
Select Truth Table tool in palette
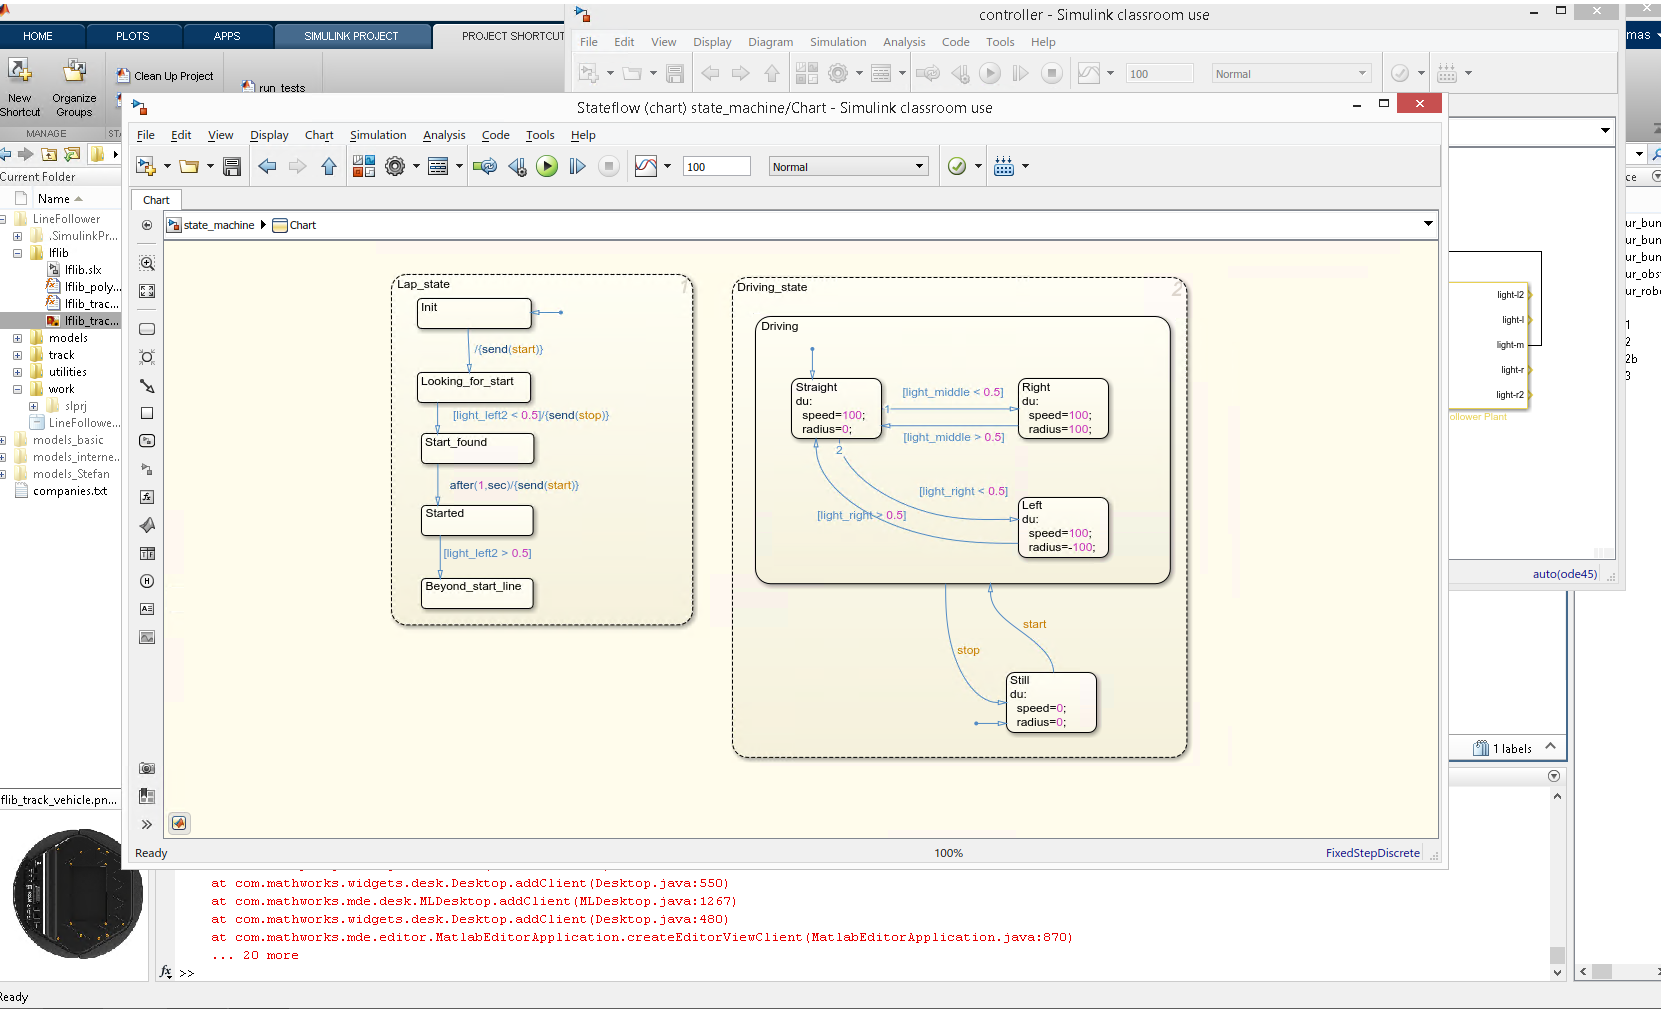pyautogui.click(x=147, y=553)
